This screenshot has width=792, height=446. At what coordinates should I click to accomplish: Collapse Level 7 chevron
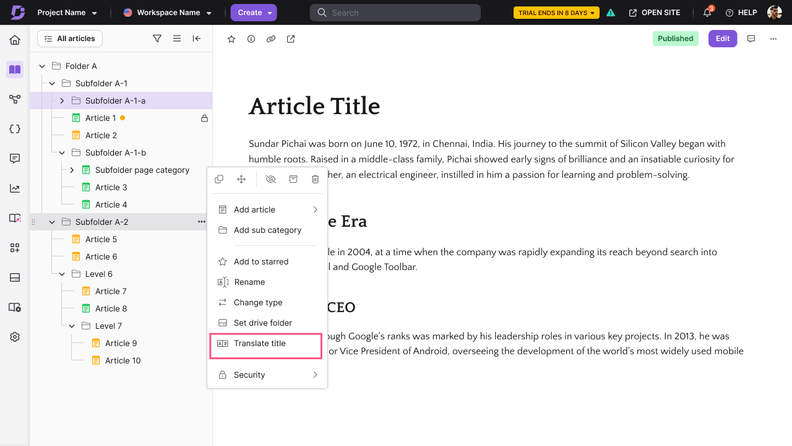(72, 326)
